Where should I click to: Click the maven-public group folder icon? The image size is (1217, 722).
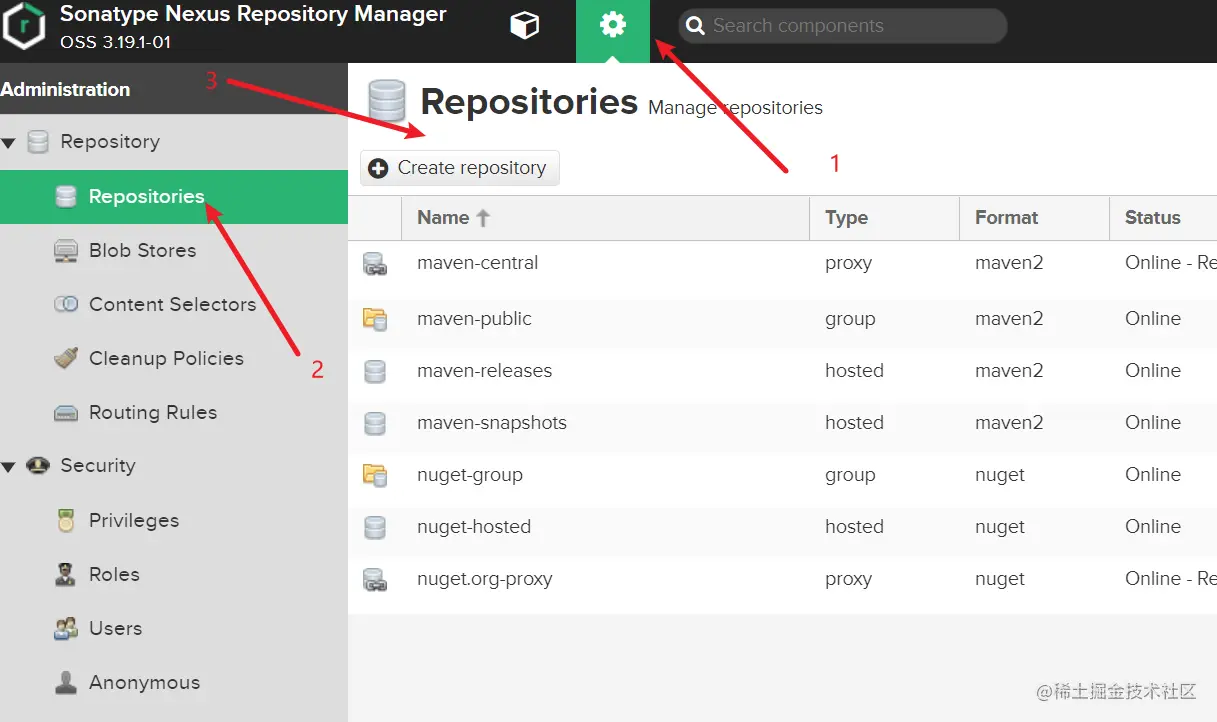(x=375, y=319)
